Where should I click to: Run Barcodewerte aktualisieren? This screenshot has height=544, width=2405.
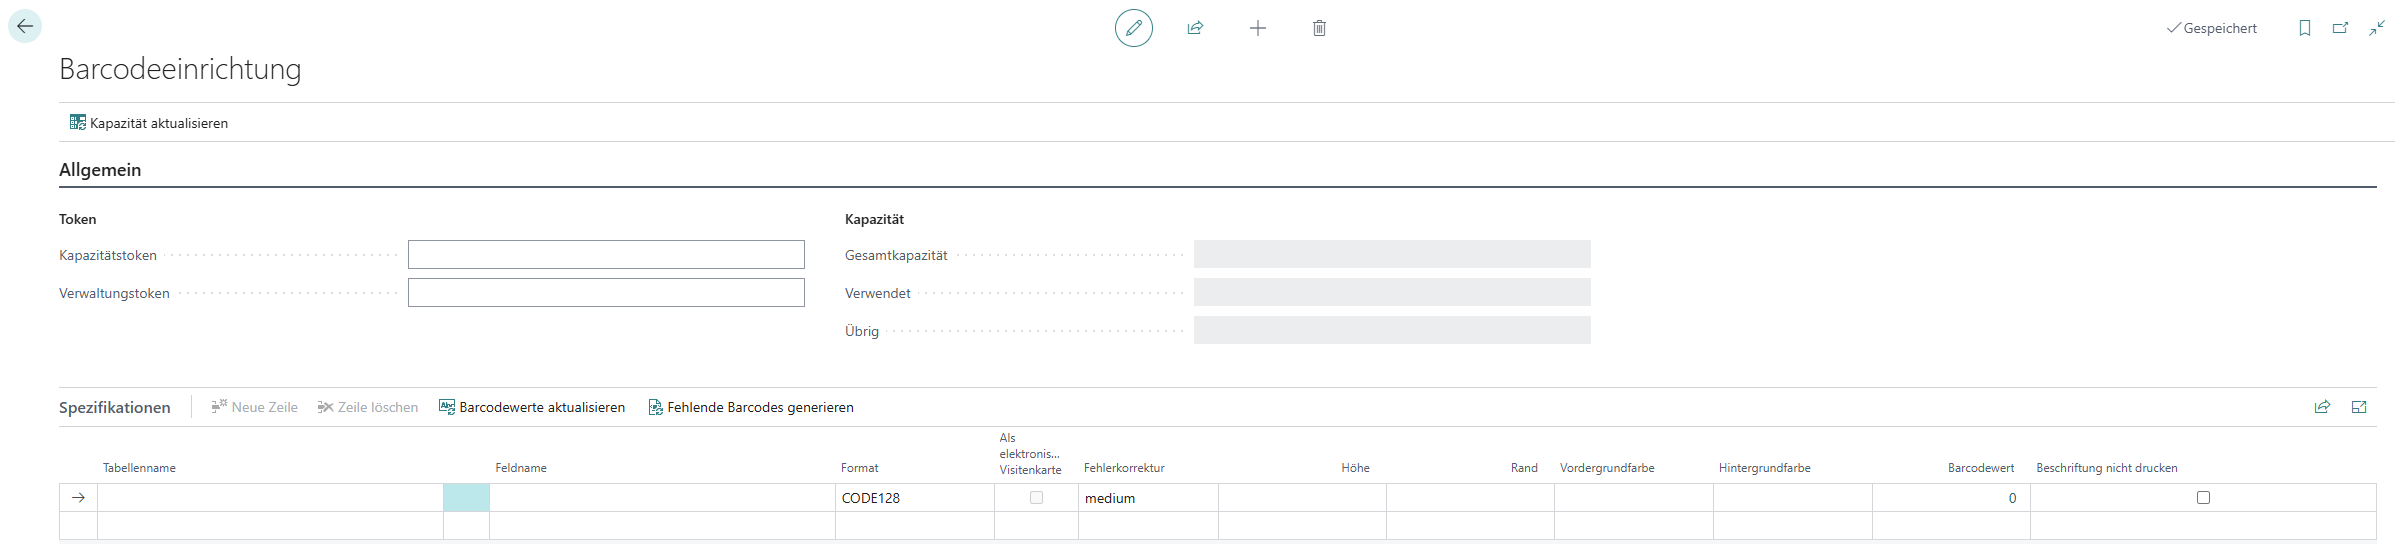tap(532, 407)
